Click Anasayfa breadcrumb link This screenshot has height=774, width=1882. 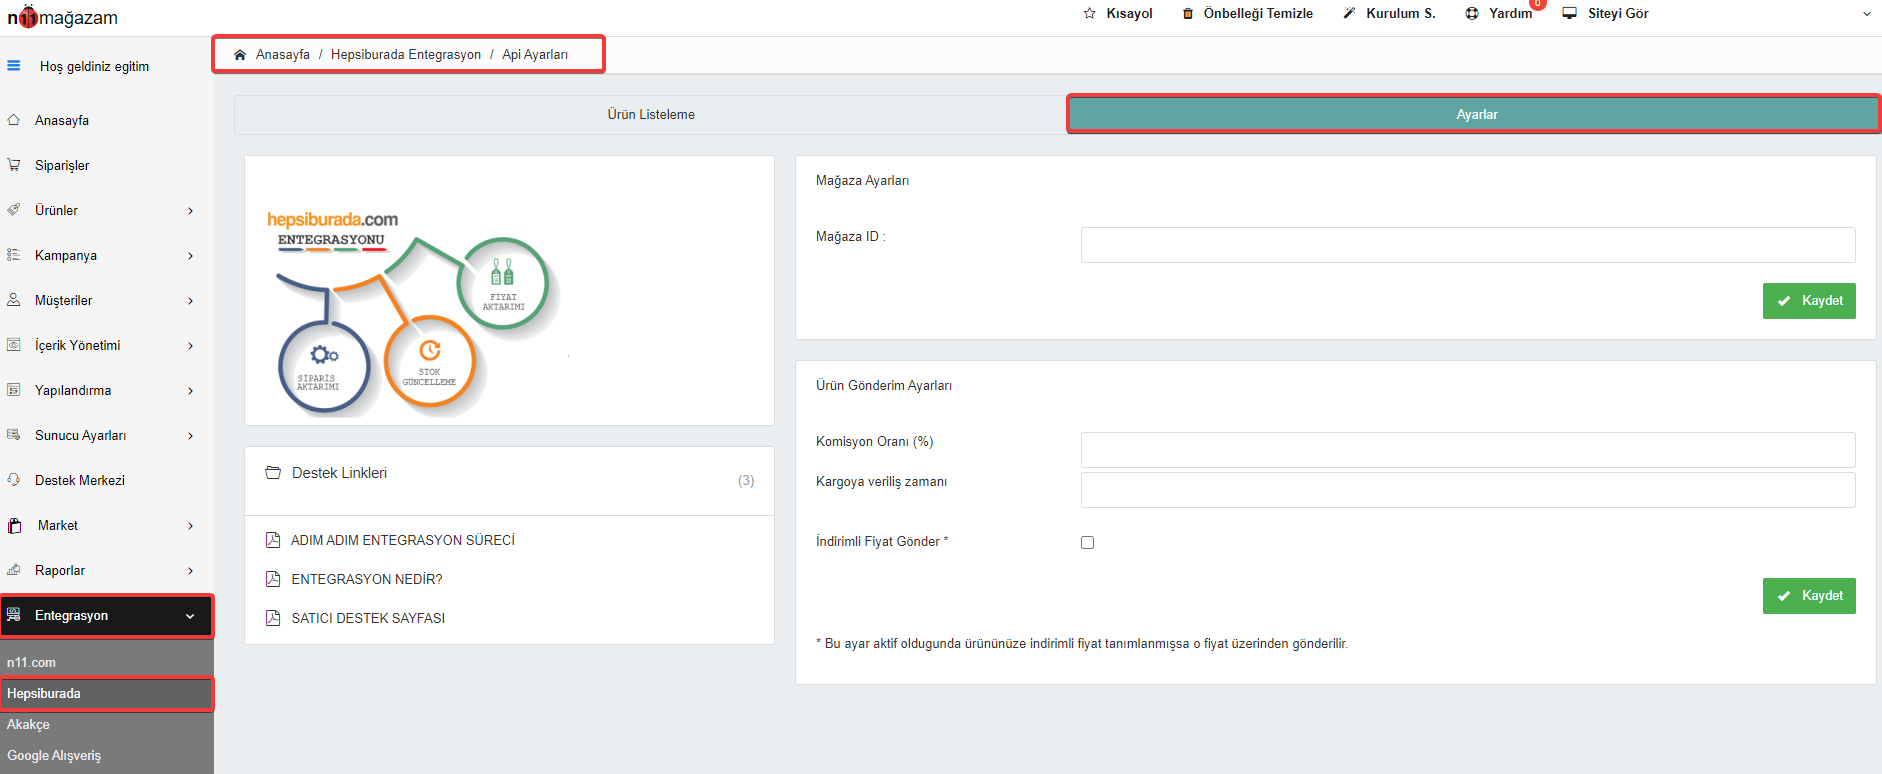283,55
